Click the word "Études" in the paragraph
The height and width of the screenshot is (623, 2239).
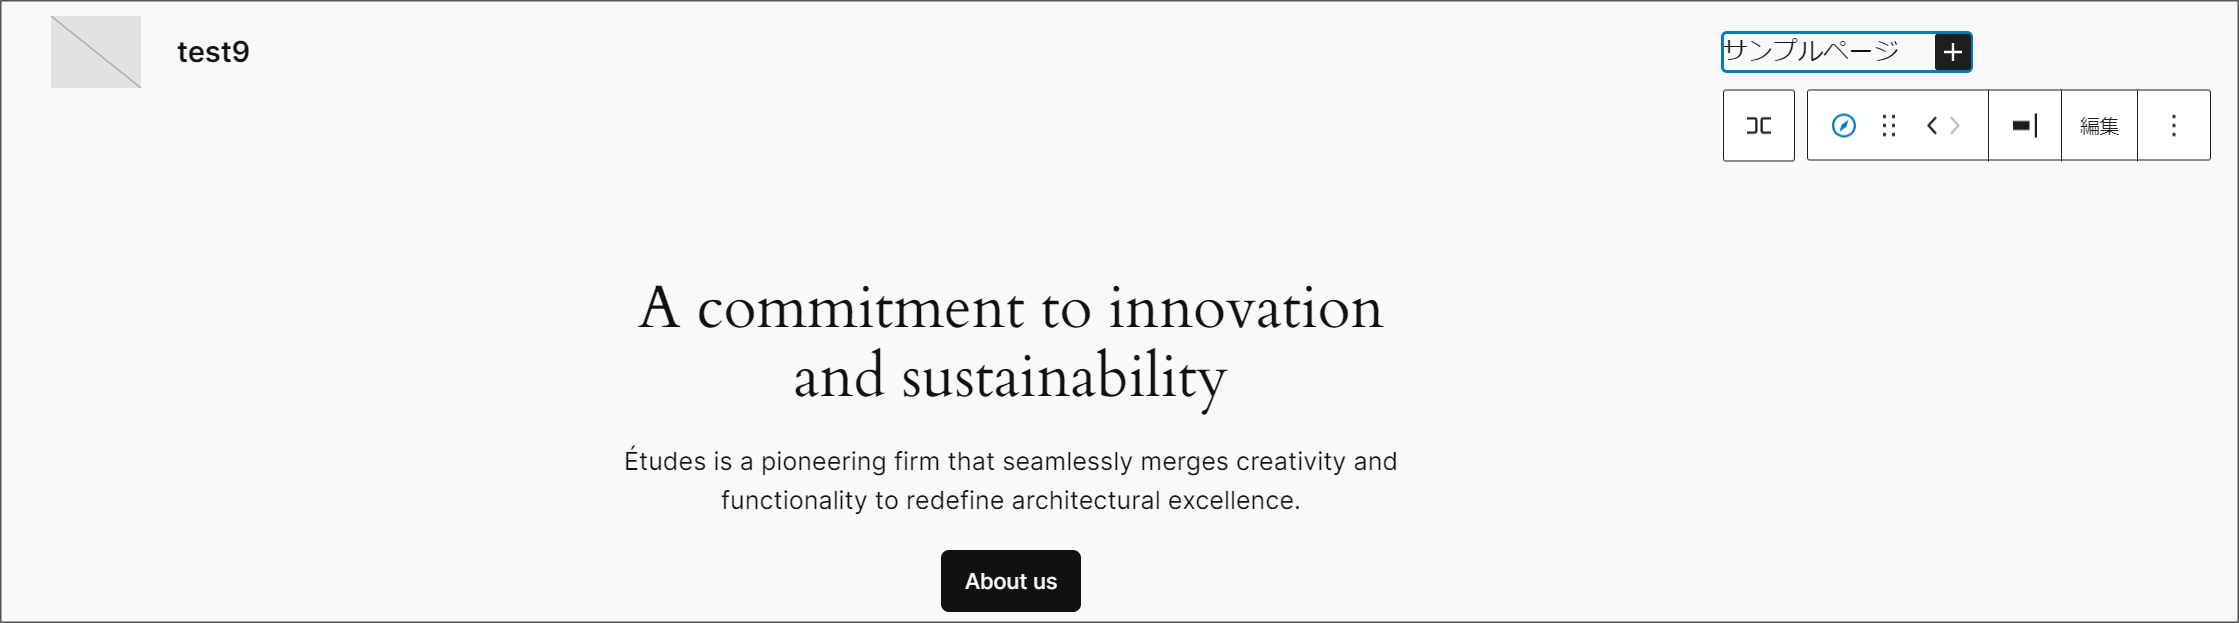pos(664,462)
